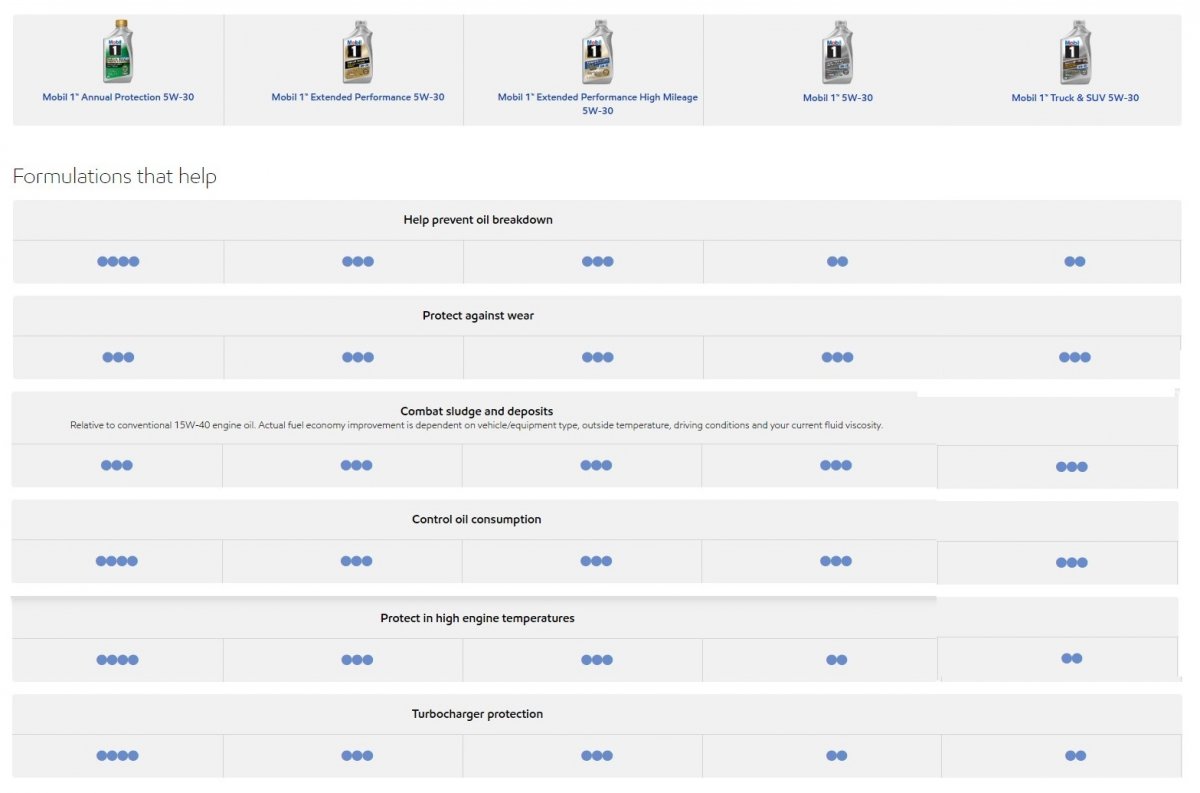
Task: Click the Mobil 1 Extended Performance bottle image
Action: tap(357, 52)
